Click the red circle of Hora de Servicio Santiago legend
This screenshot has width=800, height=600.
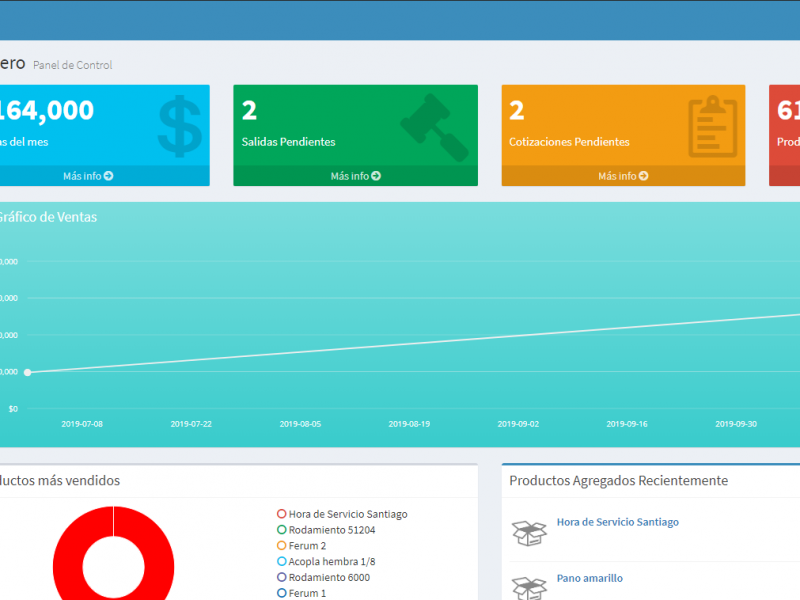coord(282,514)
